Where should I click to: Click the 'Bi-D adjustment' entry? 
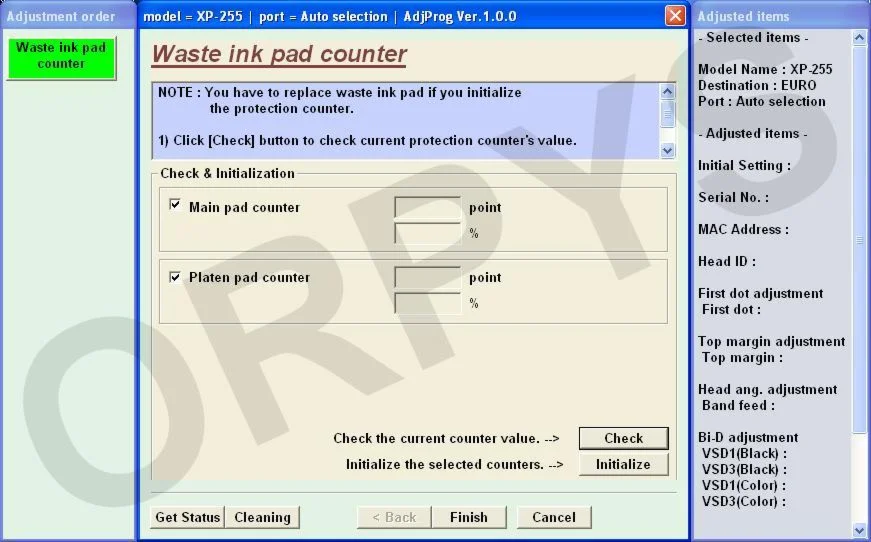(748, 438)
